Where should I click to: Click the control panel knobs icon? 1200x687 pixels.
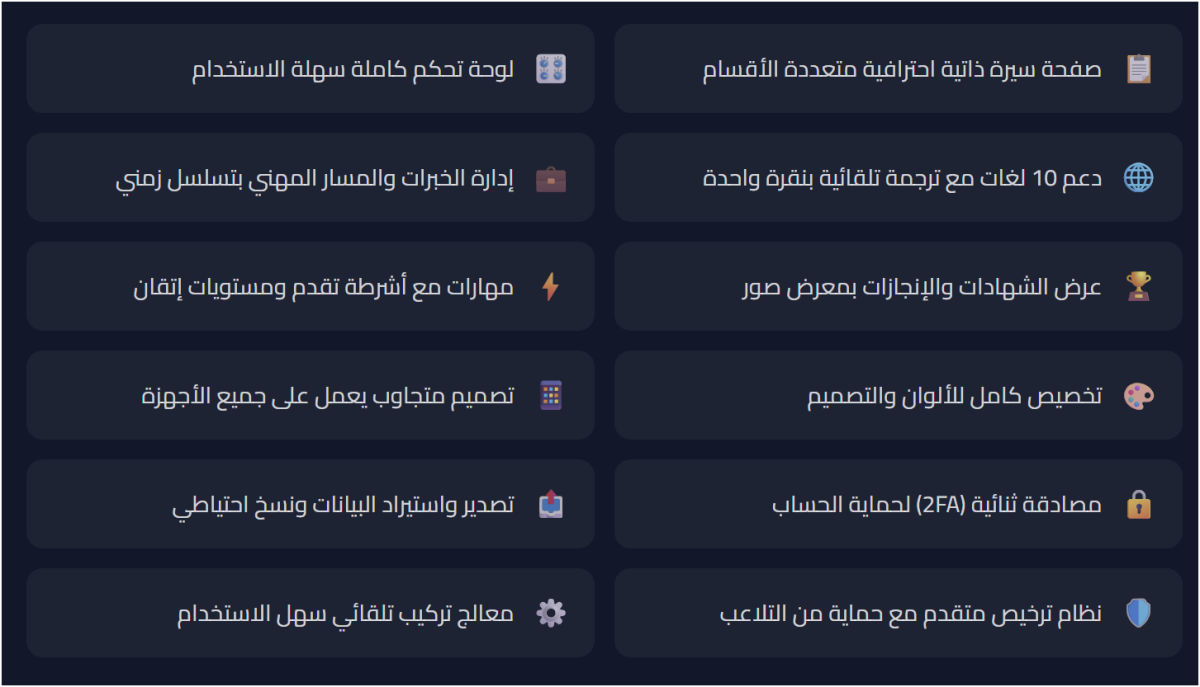[x=550, y=69]
